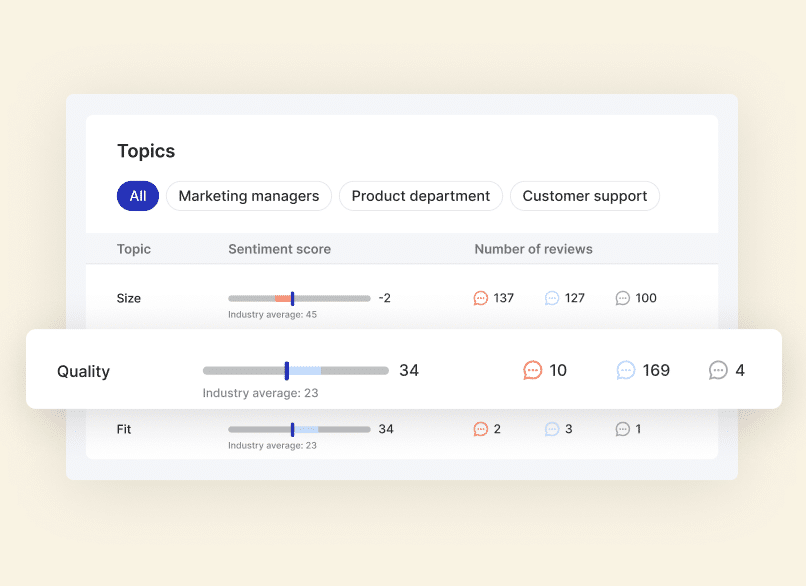This screenshot has height=586, width=806.
Task: Click the red negative reviews icon in Quality row
Action: pyautogui.click(x=533, y=371)
